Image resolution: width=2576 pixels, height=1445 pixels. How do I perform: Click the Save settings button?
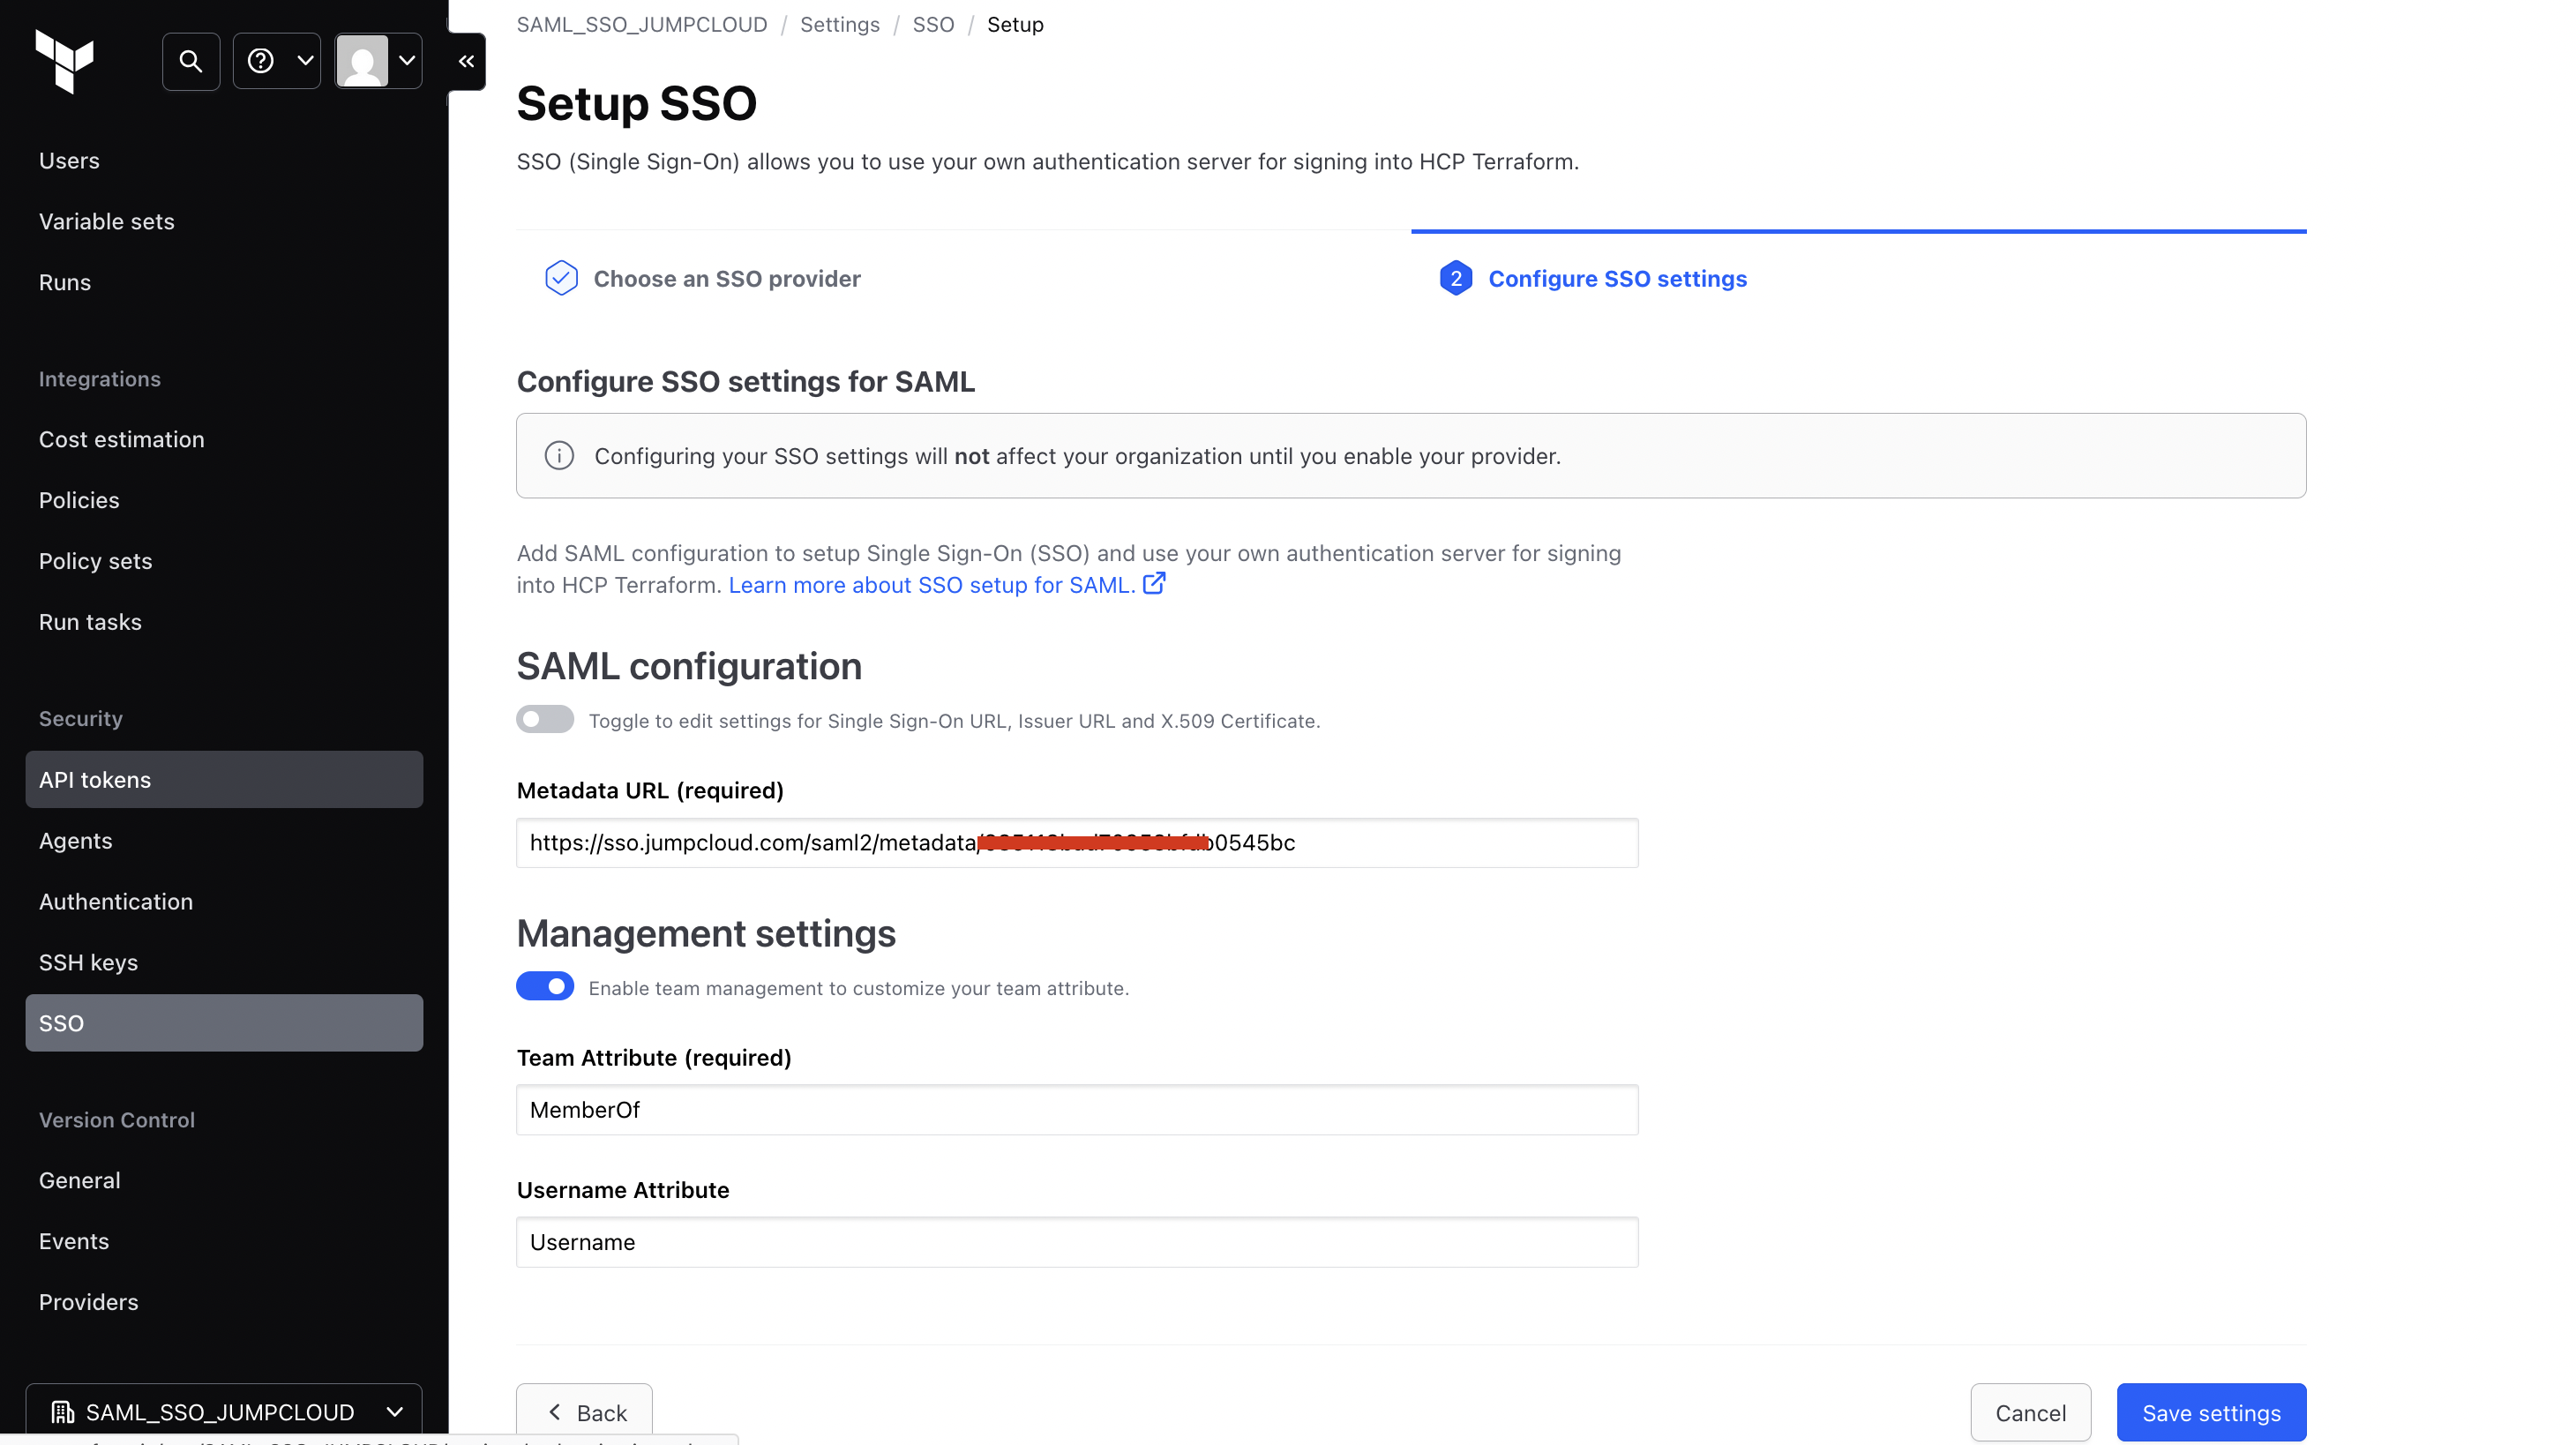pos(2211,1412)
